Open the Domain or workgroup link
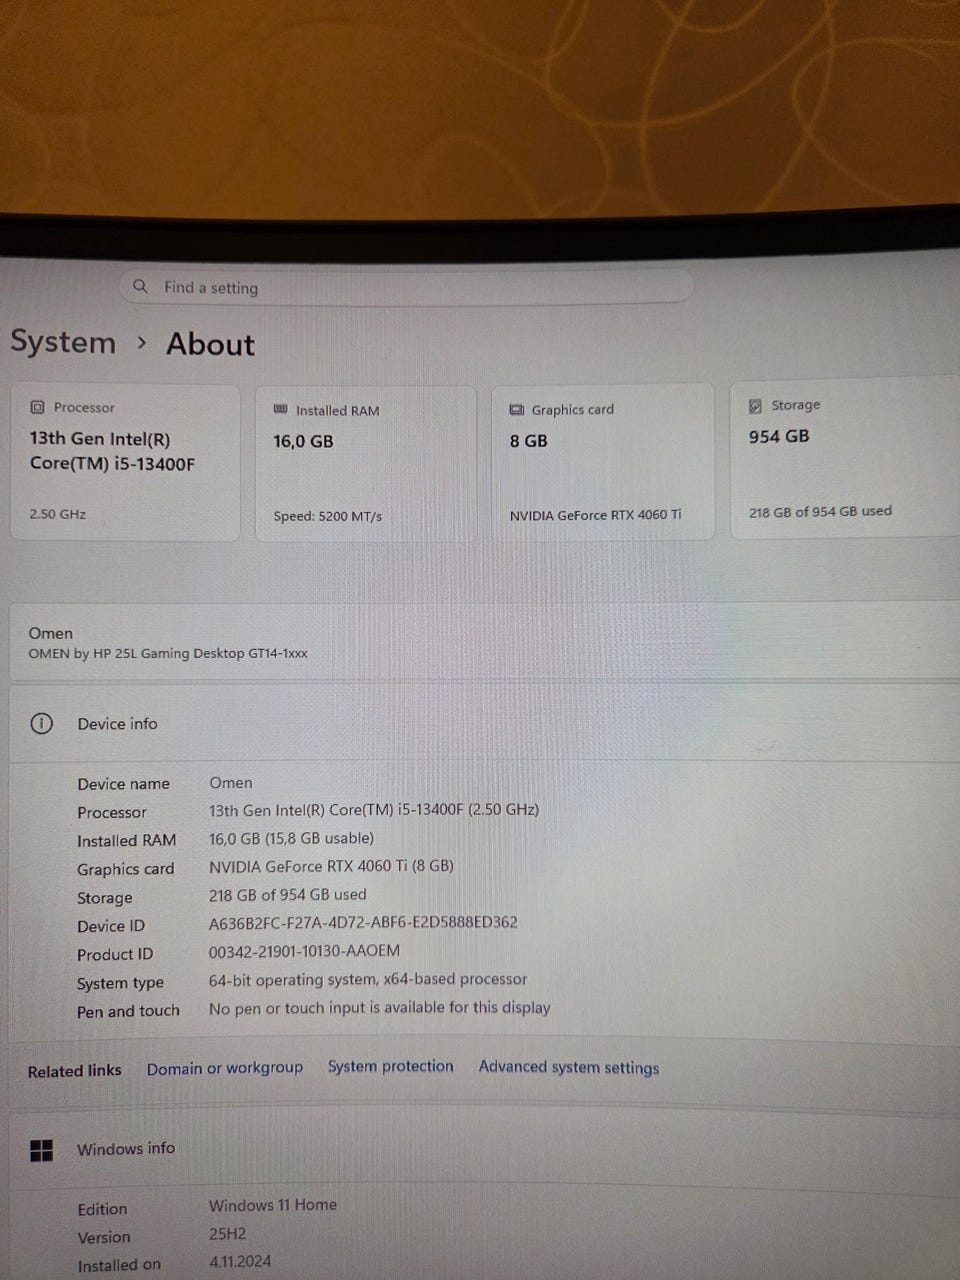This screenshot has width=960, height=1280. coord(225,1068)
